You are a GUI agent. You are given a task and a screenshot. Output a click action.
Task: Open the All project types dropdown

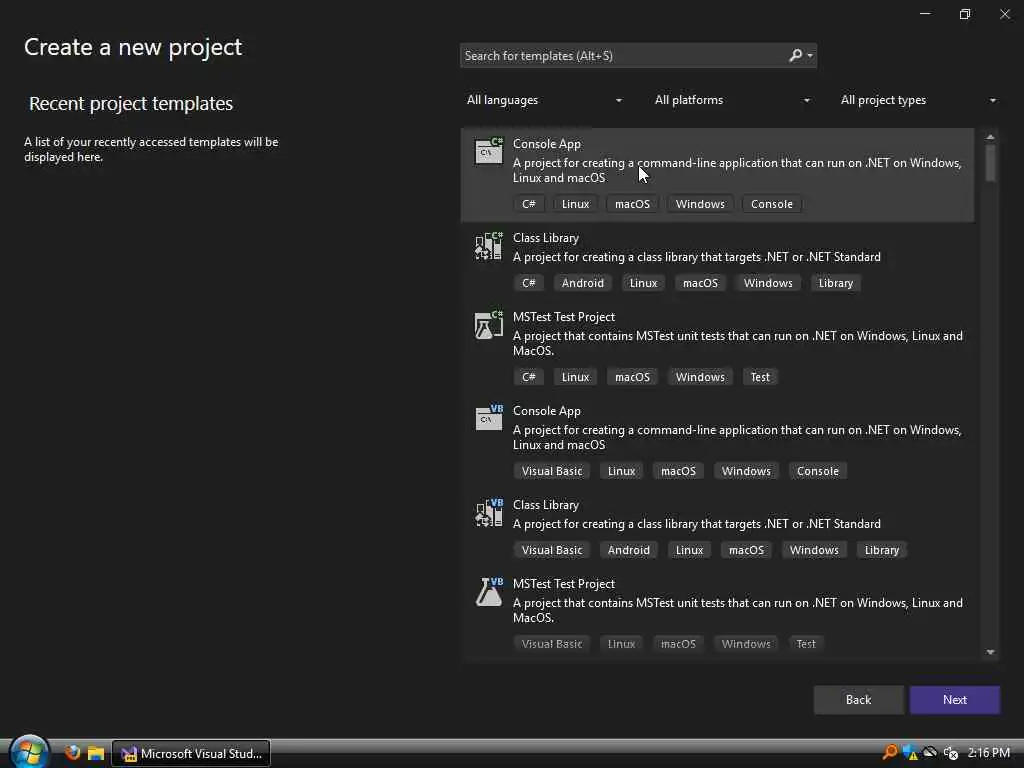coord(918,100)
